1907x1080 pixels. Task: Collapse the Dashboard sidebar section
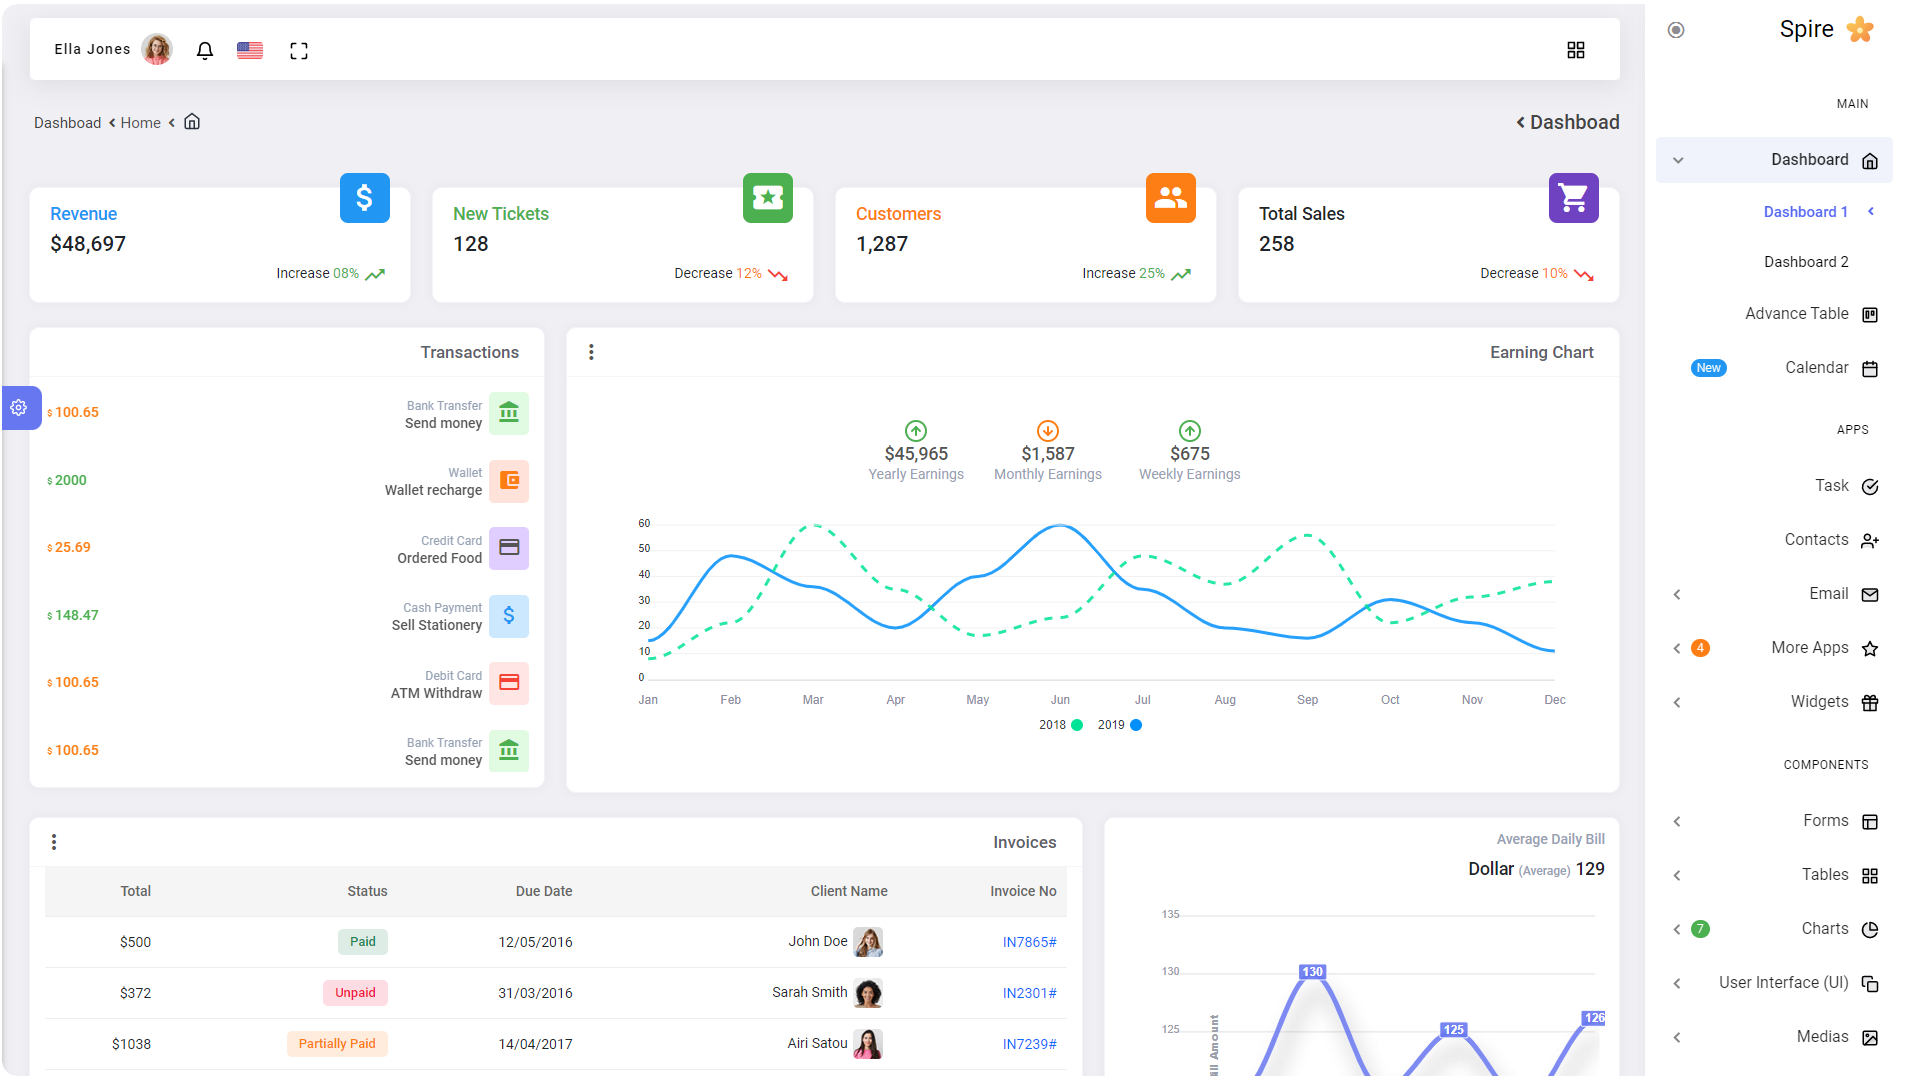tap(1678, 160)
